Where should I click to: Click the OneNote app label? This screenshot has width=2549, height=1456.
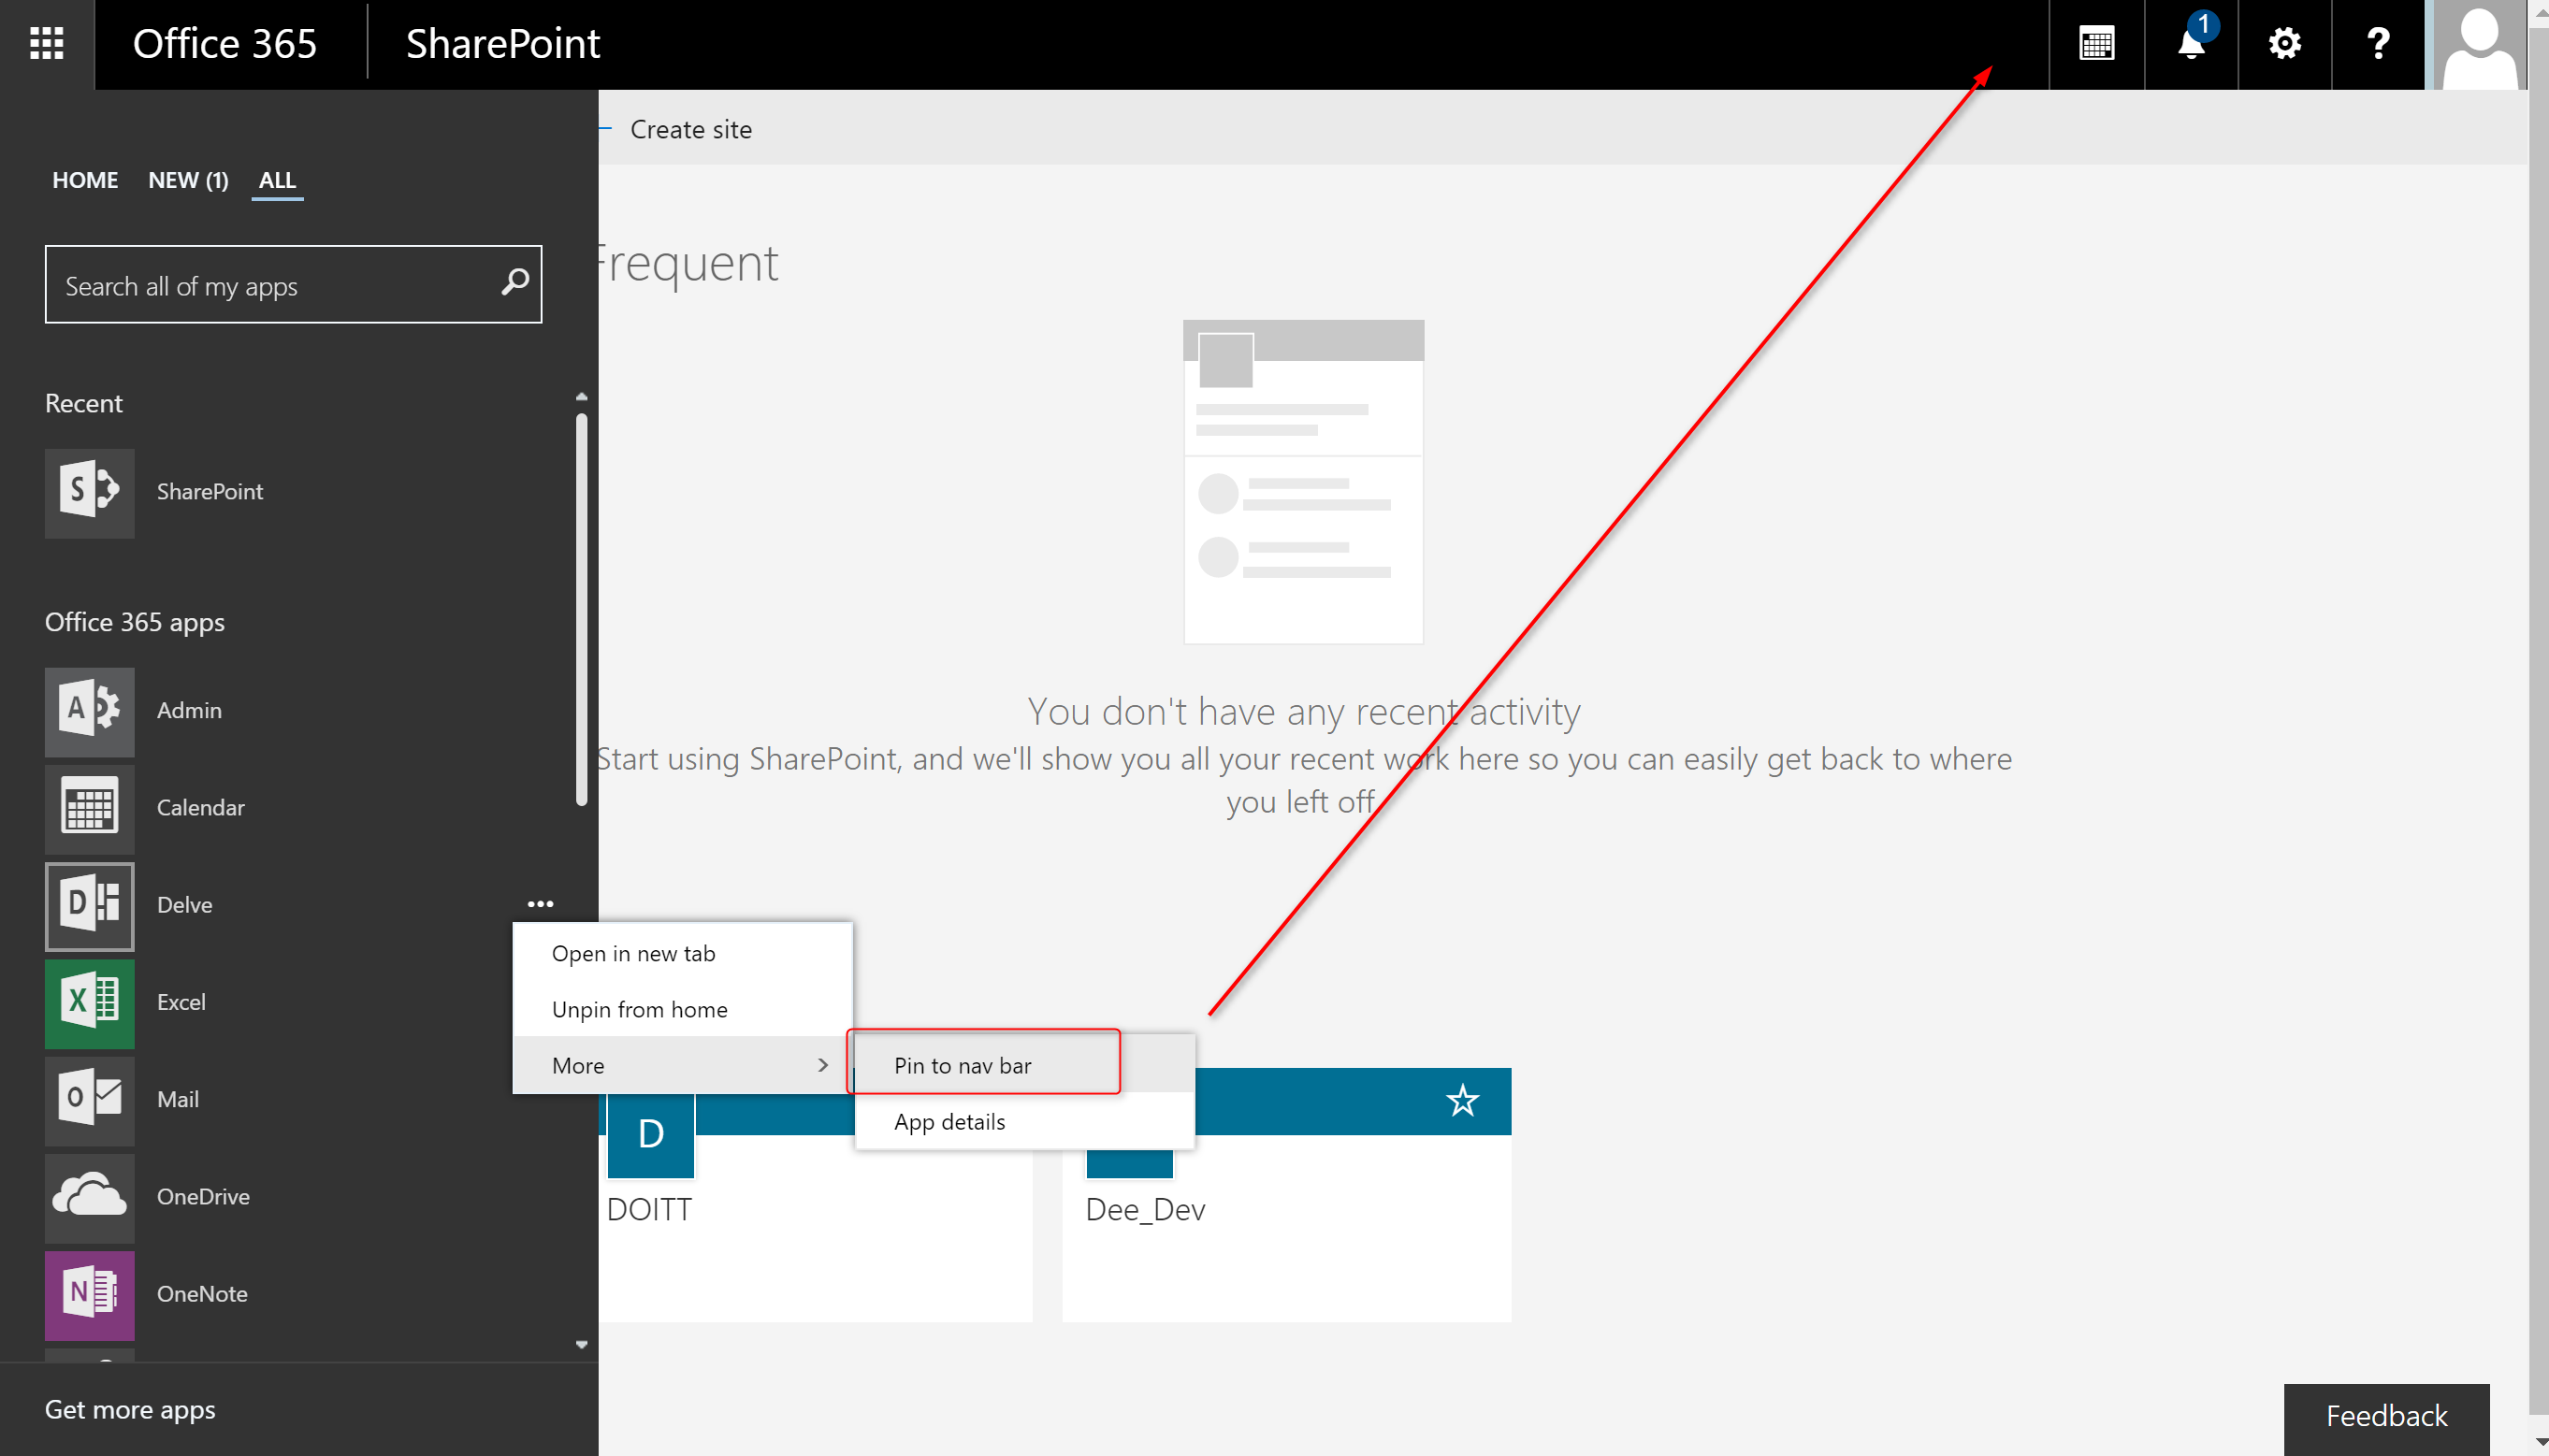tap(202, 1294)
